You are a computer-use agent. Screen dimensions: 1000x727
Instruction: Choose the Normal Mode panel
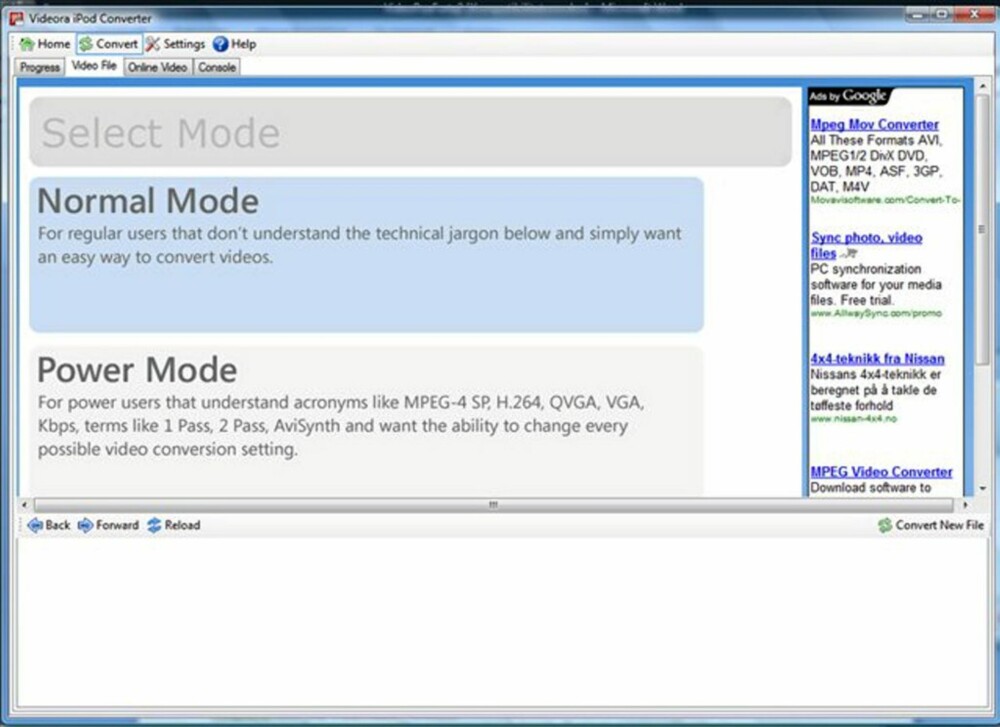367,254
